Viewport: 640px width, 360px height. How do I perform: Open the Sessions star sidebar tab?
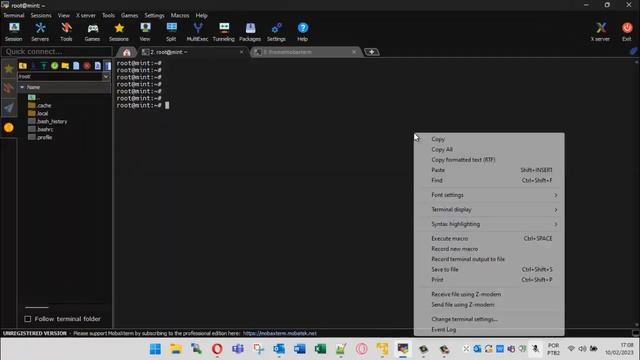click(9, 69)
